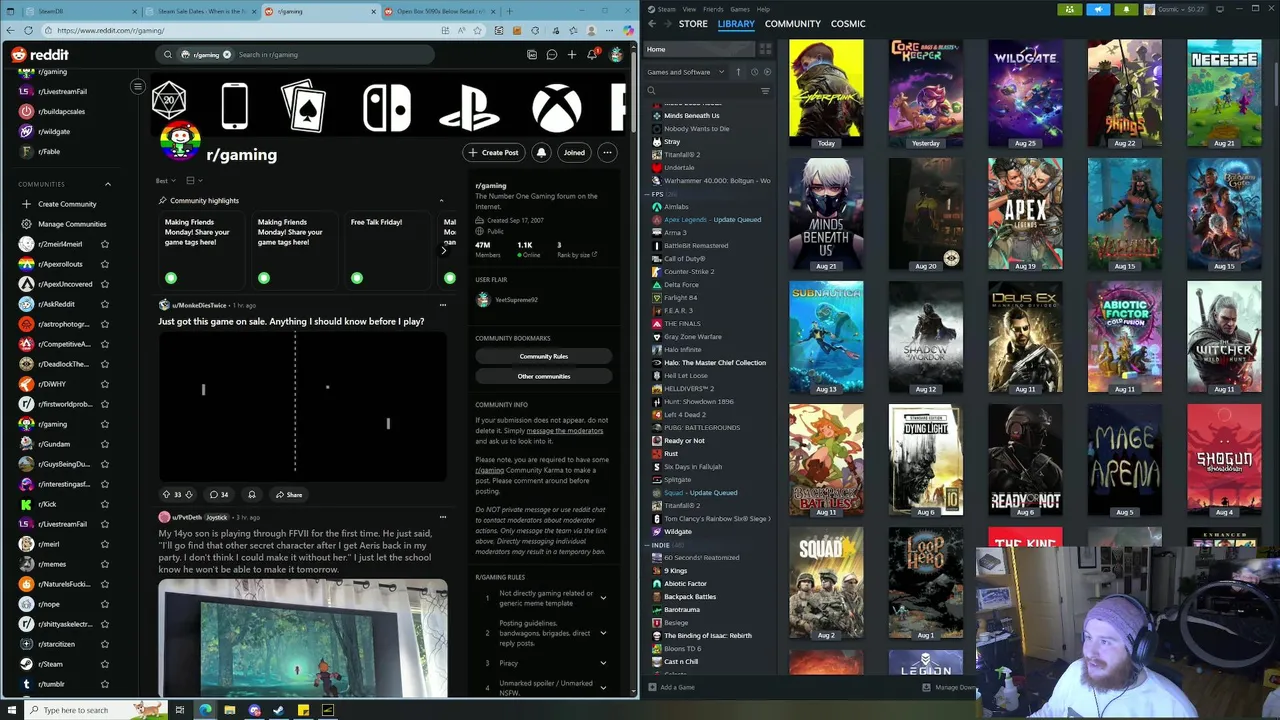Open comments on the 34-comment post
Image resolution: width=1280 pixels, height=720 pixels.
pos(218,494)
